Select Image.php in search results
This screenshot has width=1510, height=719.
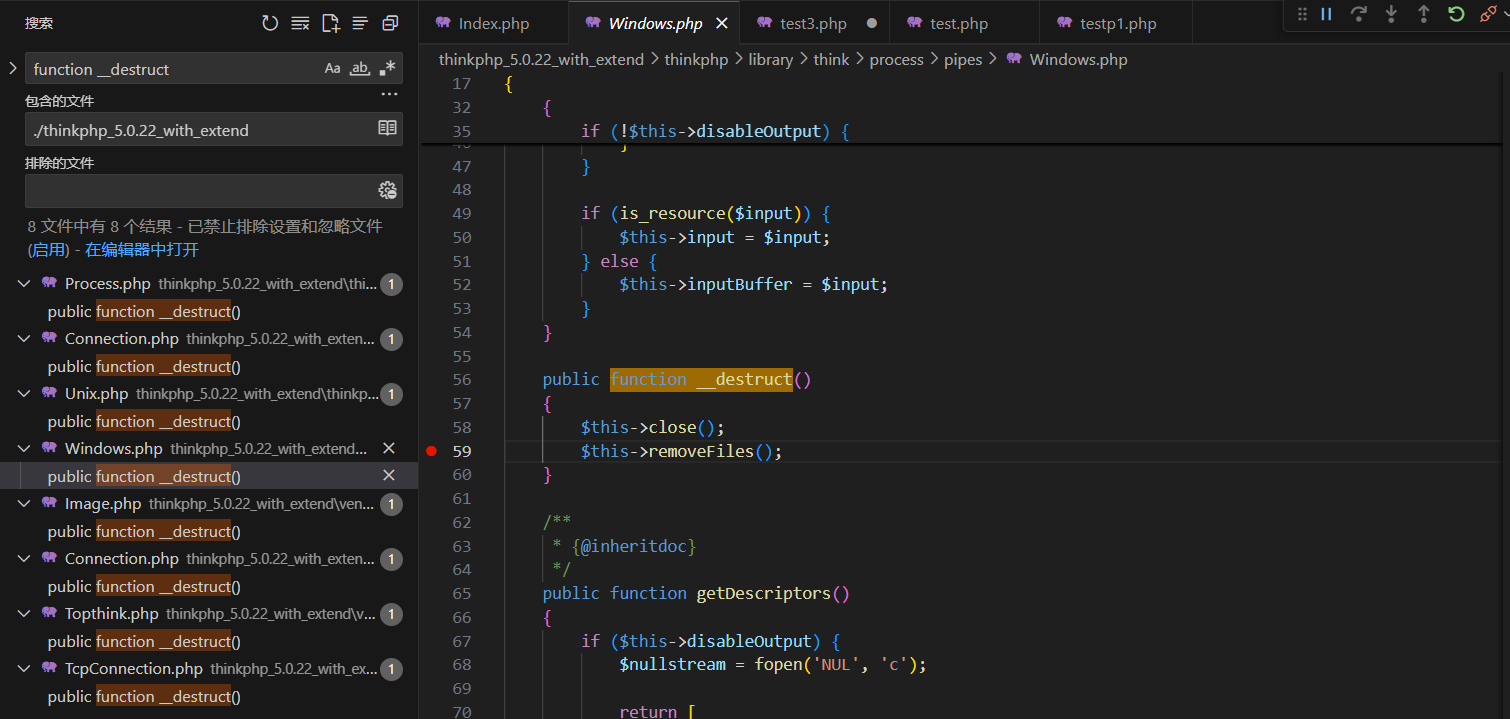pos(103,504)
